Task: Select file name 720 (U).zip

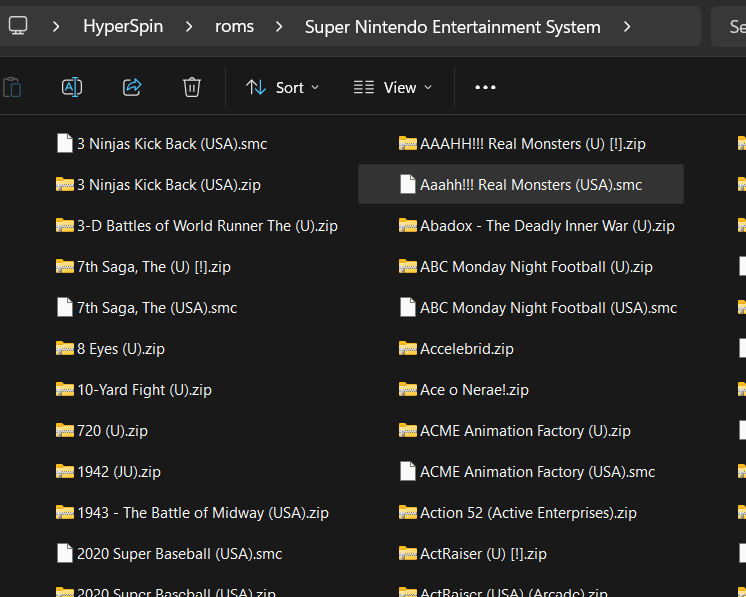Action: 113,431
